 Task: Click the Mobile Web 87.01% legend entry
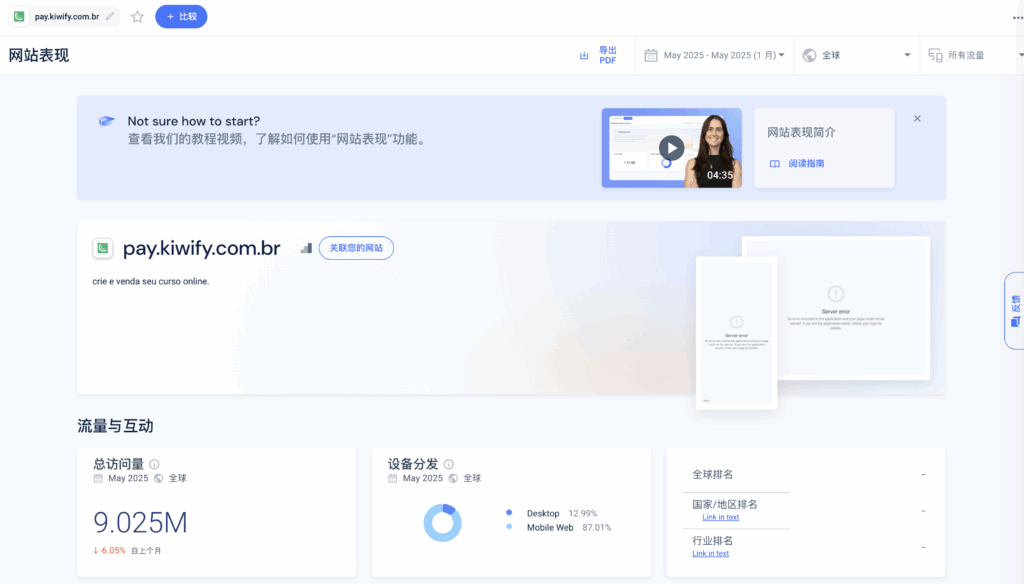559,528
